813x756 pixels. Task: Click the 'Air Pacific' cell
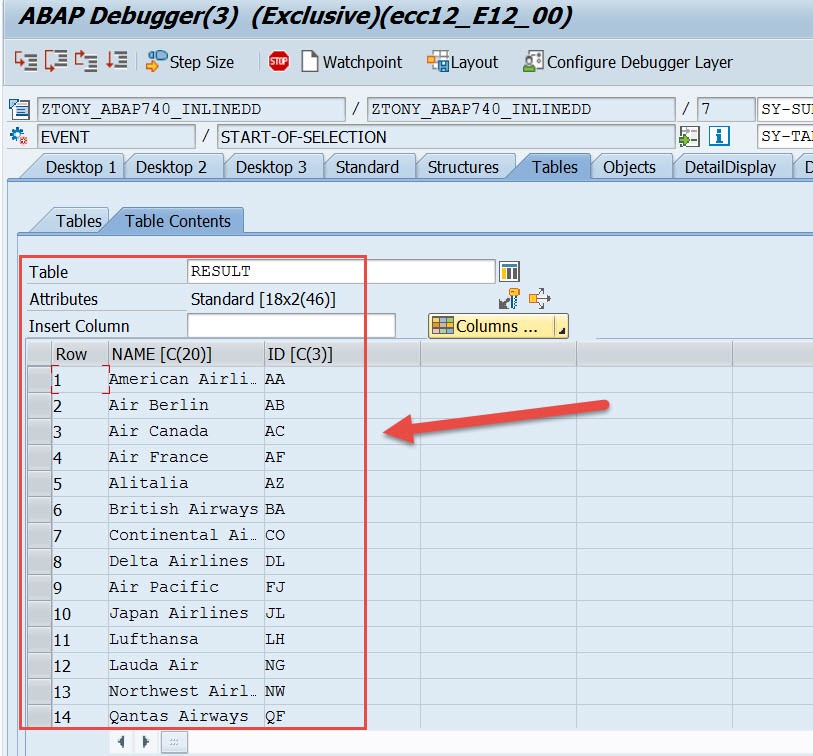click(x=184, y=586)
